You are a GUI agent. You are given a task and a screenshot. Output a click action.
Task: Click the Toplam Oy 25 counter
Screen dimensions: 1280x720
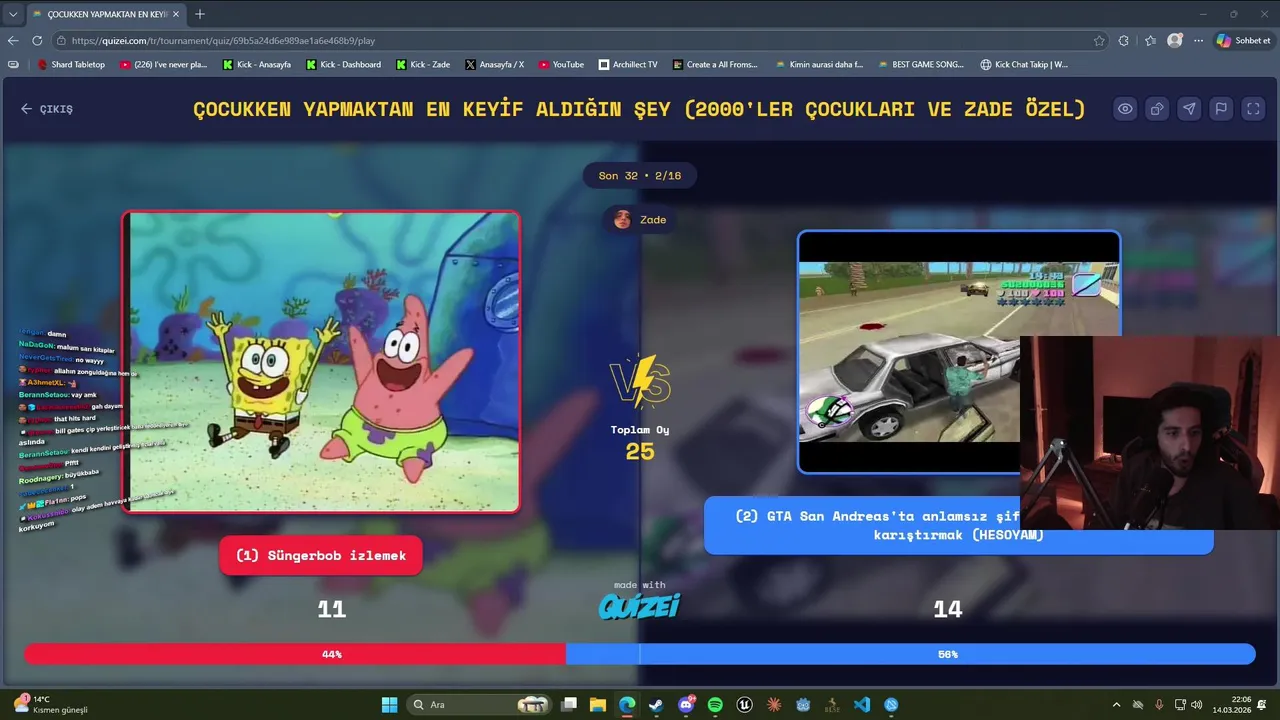coord(640,443)
